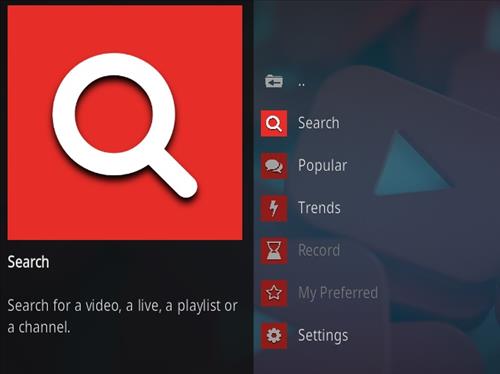This screenshot has height=374, width=500.
Task: Open the Search menu entry label
Action: pos(319,123)
